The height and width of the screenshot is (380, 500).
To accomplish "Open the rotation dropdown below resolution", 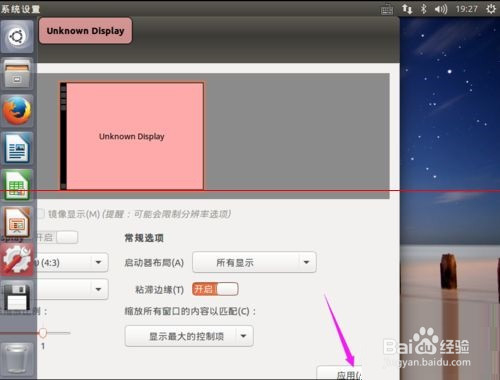I will pos(72,289).
